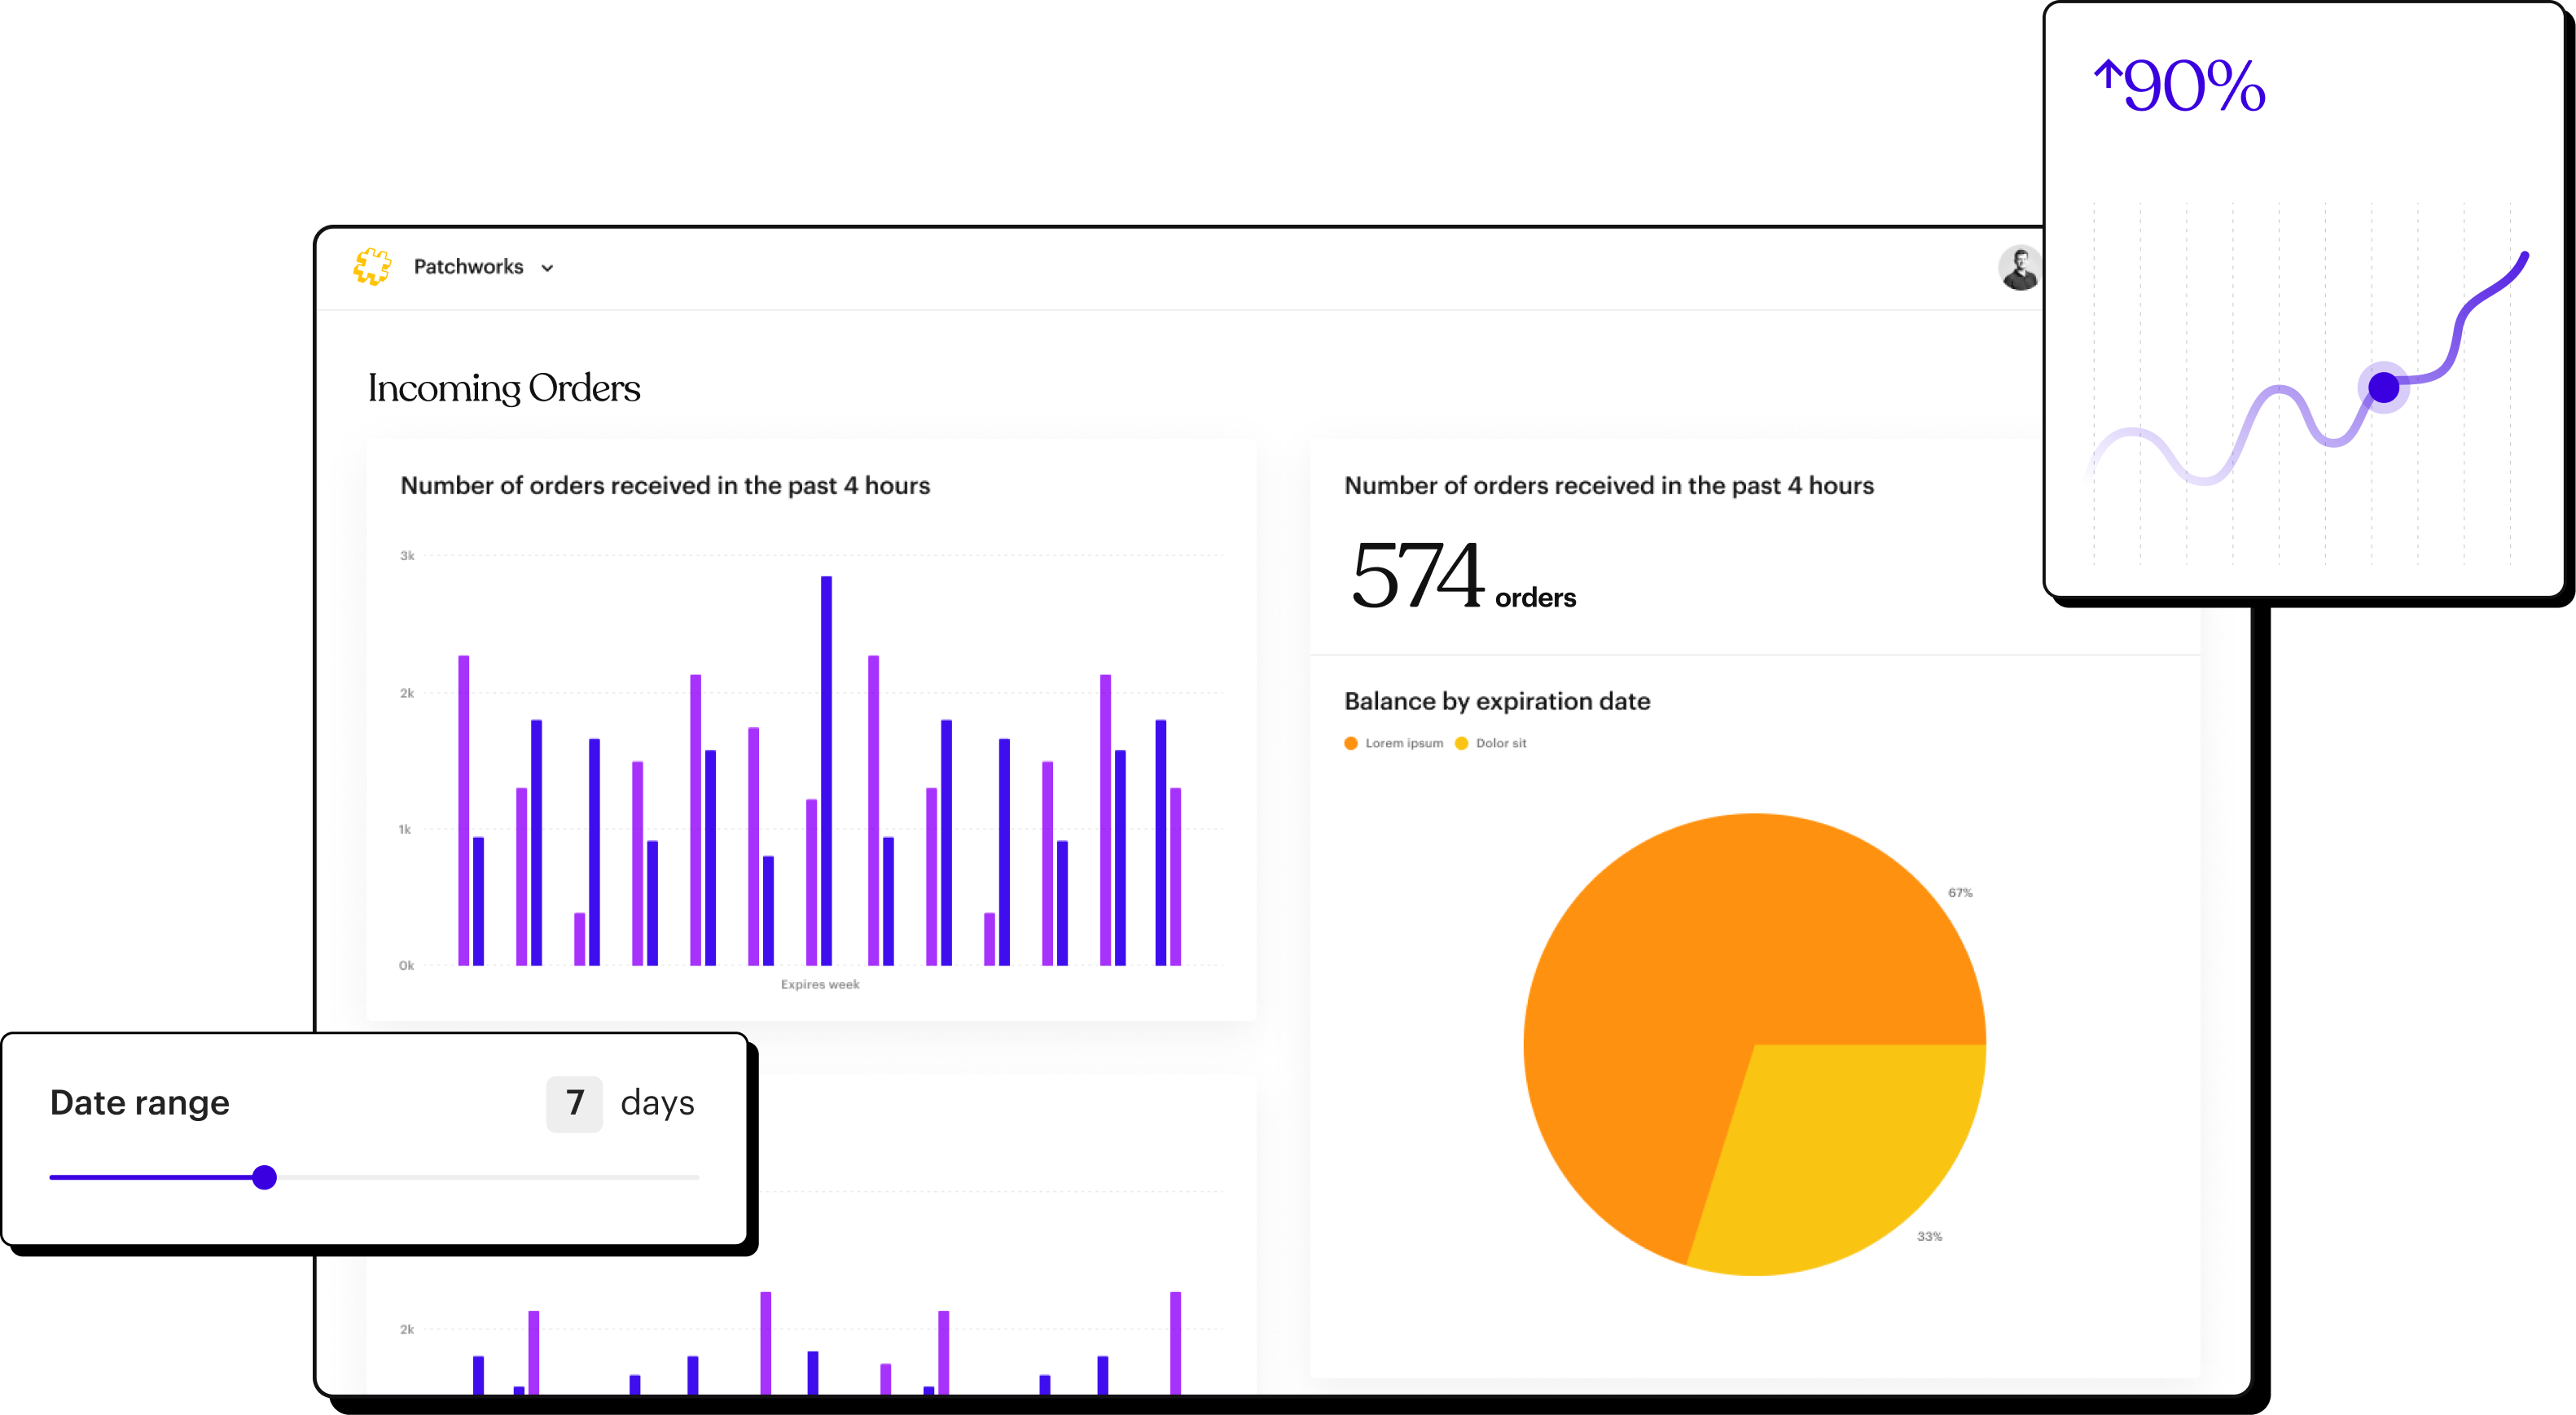Click the orange Lorem ipsum legend dot
Viewport: 2576px width, 1415px height.
(1350, 742)
